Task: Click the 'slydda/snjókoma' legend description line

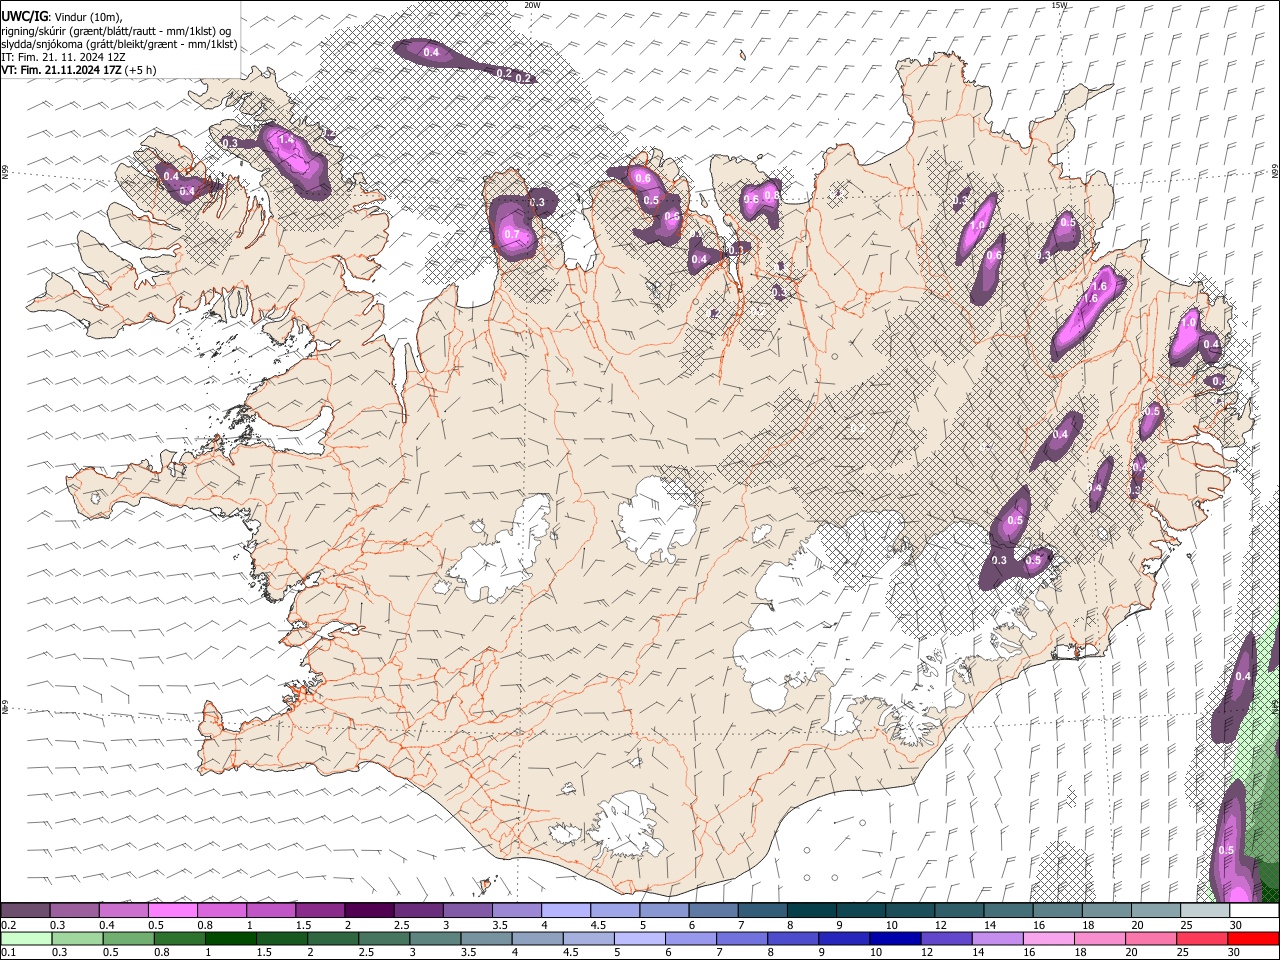Action: point(119,44)
